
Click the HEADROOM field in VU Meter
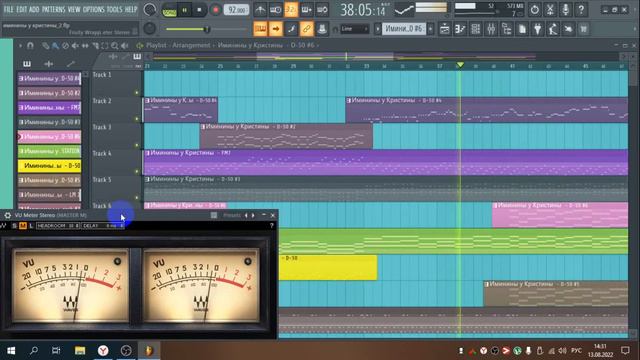tap(58, 226)
